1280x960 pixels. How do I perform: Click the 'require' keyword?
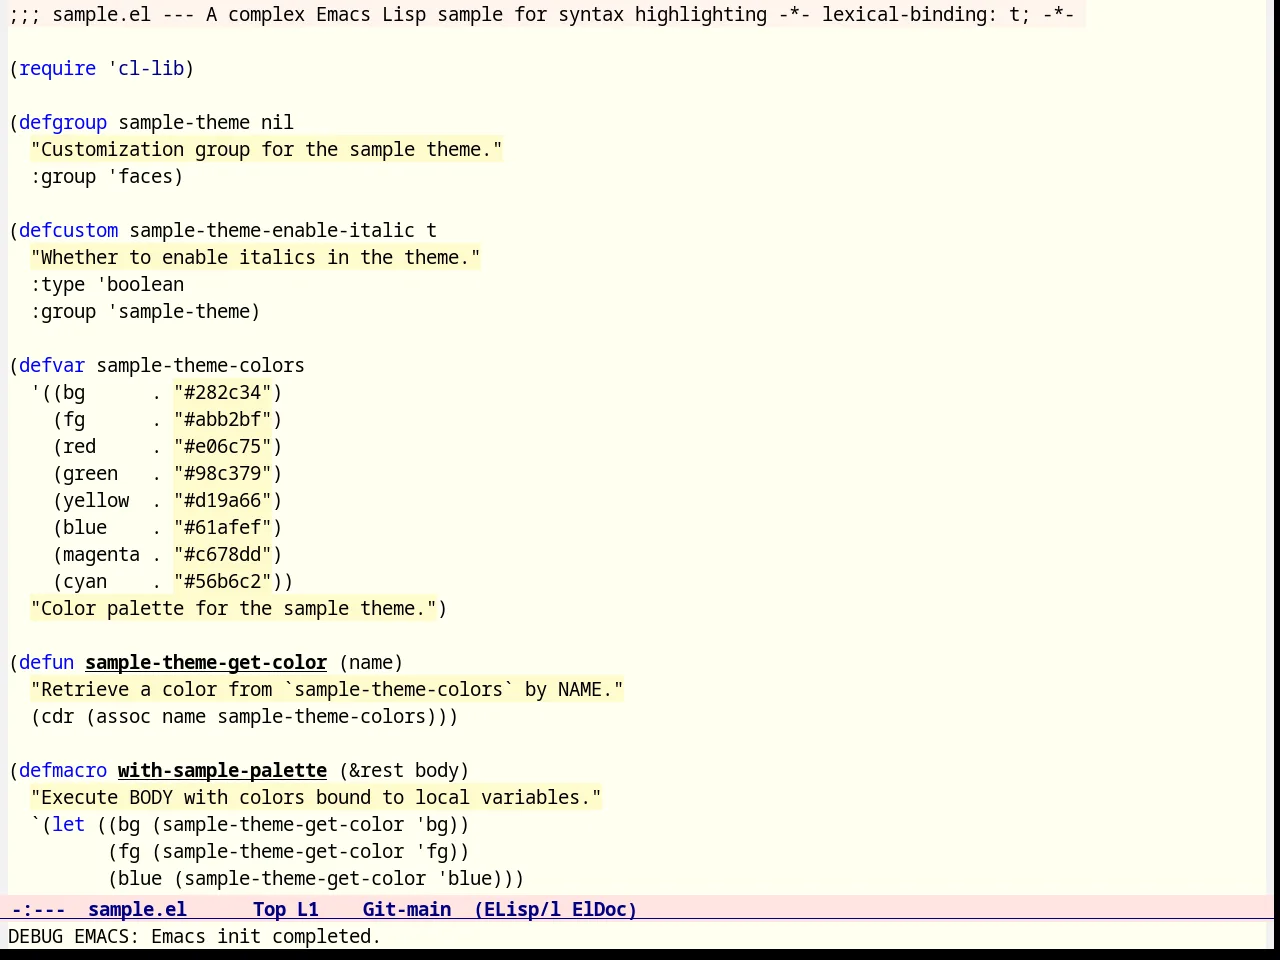click(x=57, y=68)
